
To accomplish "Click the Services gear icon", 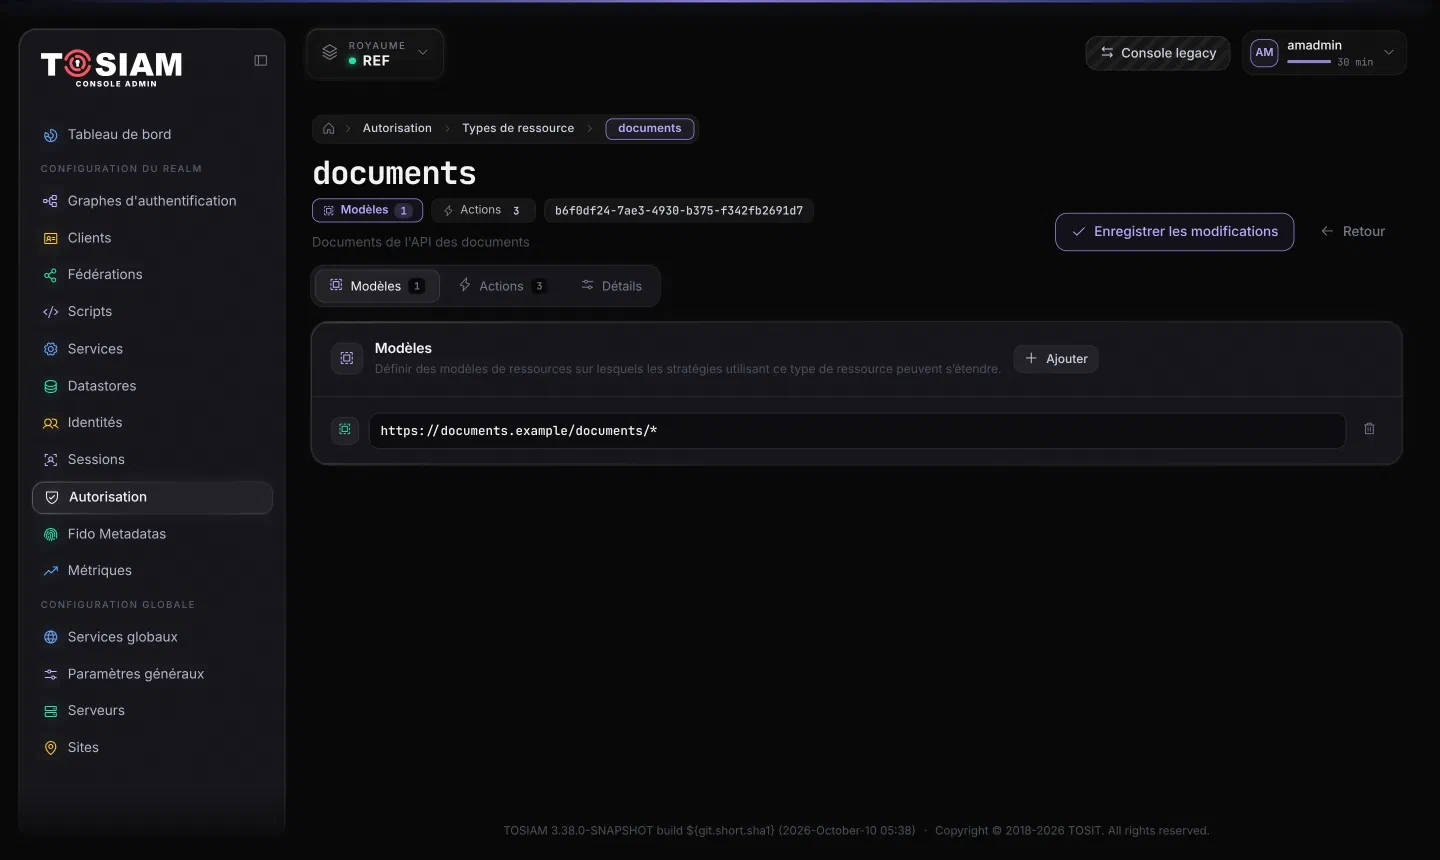I will coord(51,349).
